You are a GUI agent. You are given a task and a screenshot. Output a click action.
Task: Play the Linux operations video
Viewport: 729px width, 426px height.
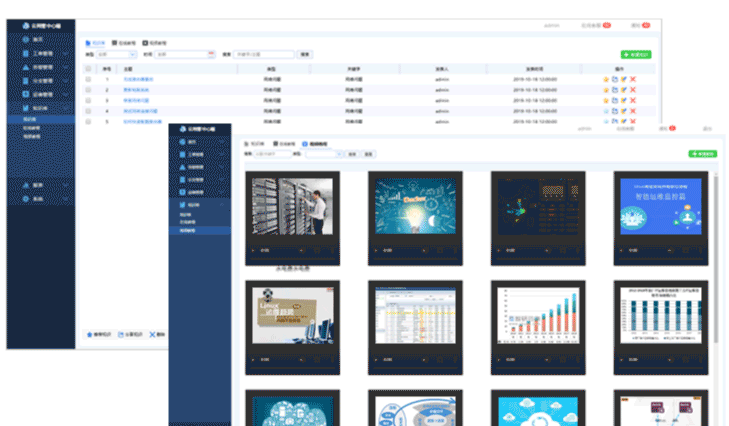[253, 359]
